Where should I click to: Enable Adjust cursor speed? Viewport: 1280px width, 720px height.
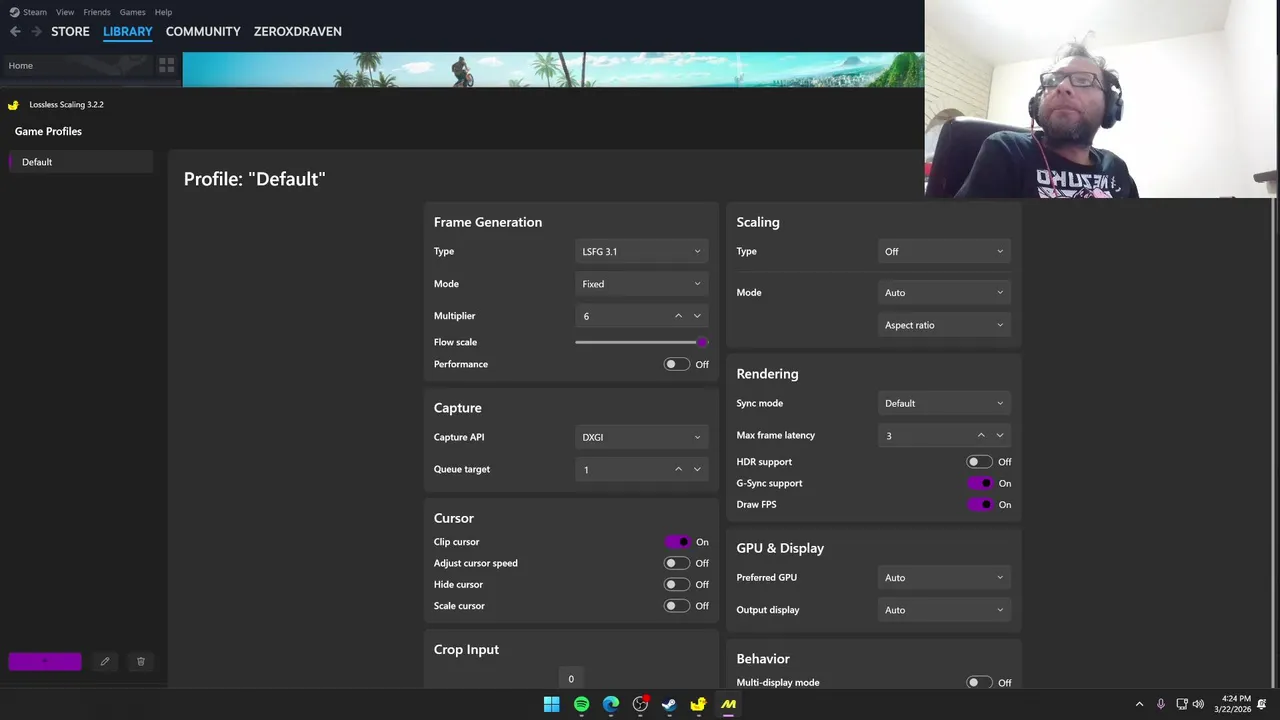tap(677, 563)
